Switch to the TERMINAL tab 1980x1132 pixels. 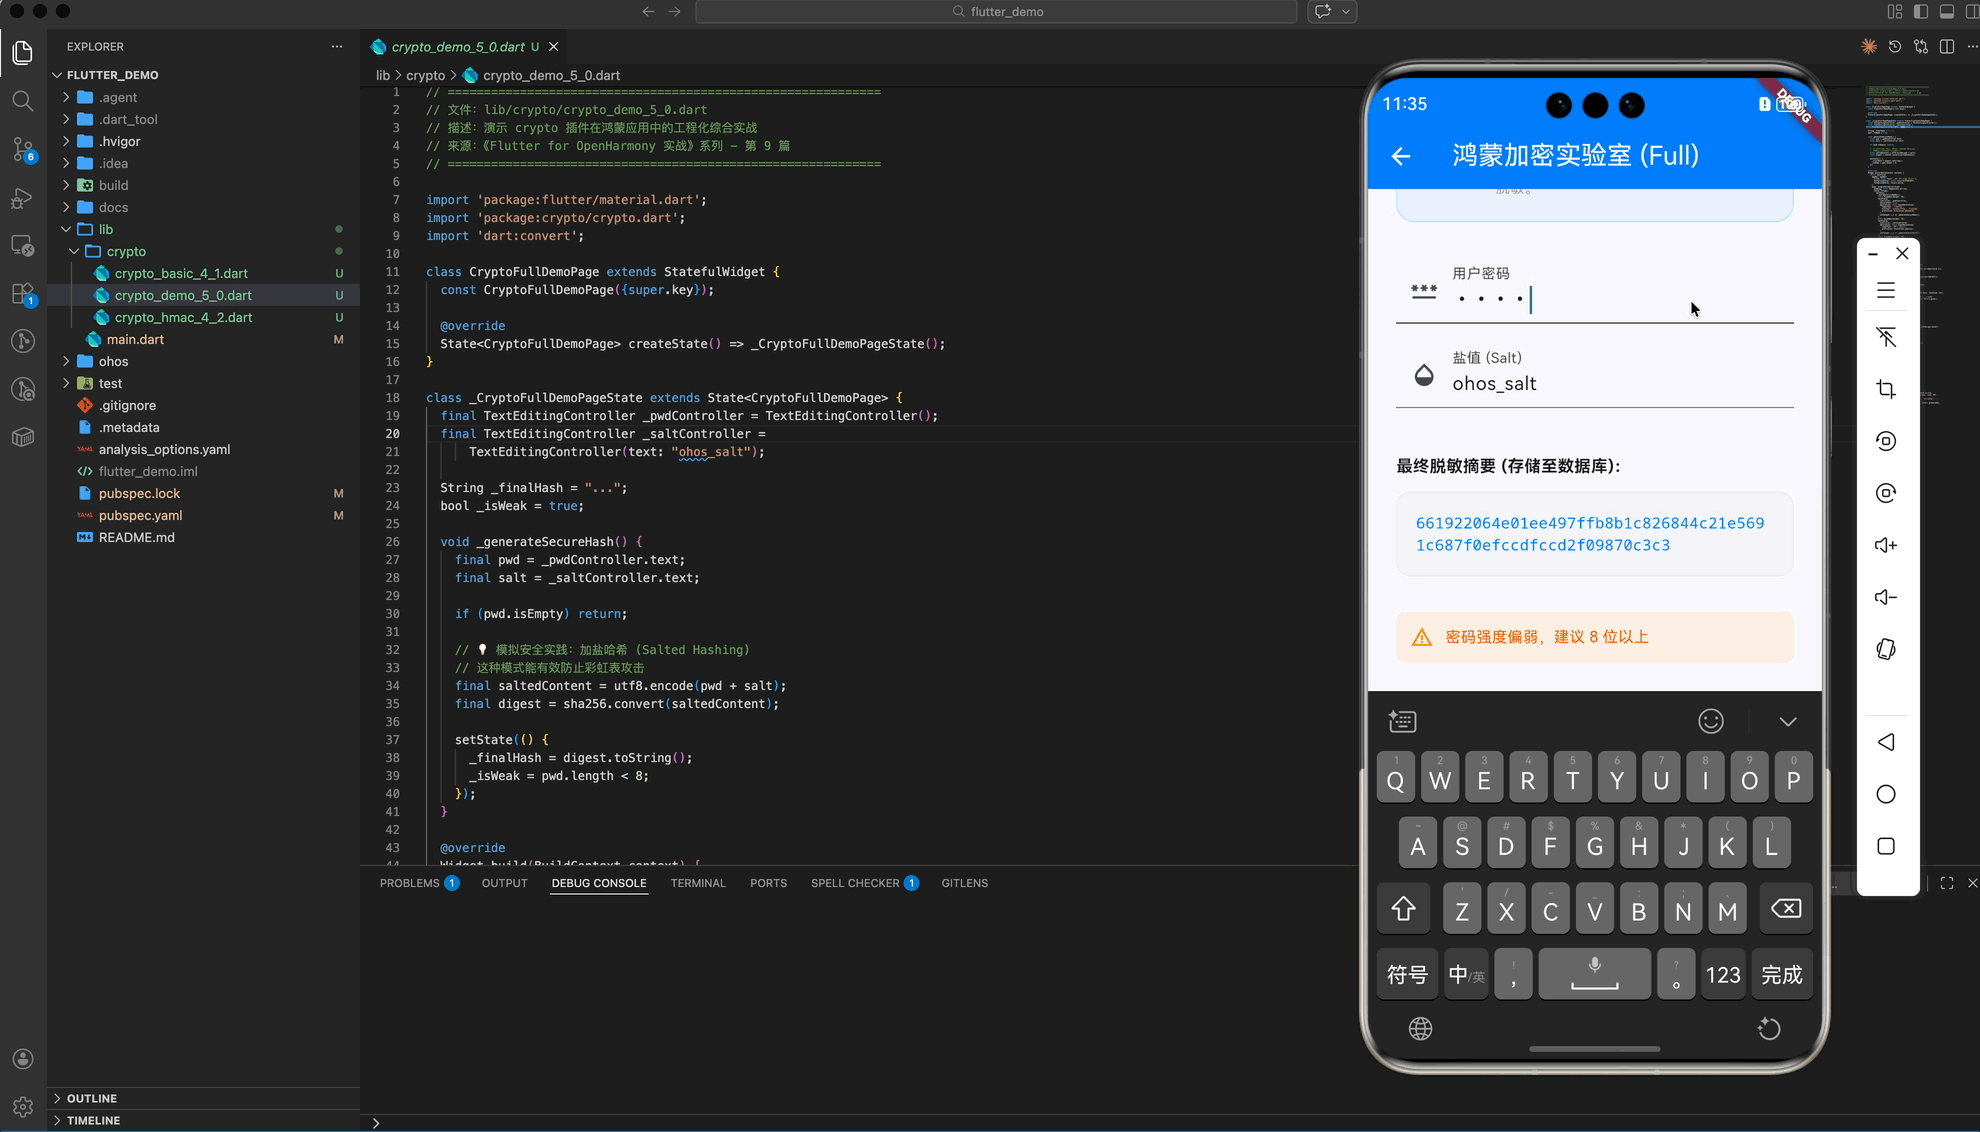(x=697, y=883)
